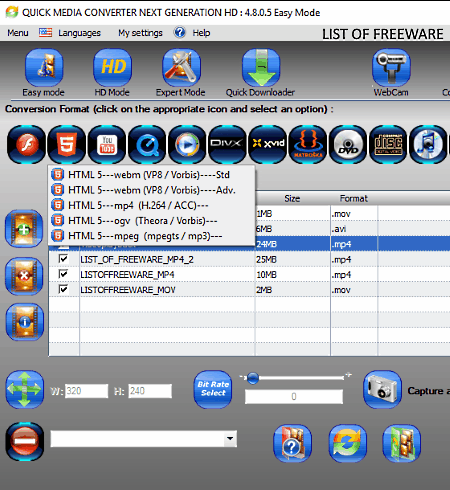Select the QuickTime format icon
Screen dimensions: 450x490
click(x=147, y=144)
